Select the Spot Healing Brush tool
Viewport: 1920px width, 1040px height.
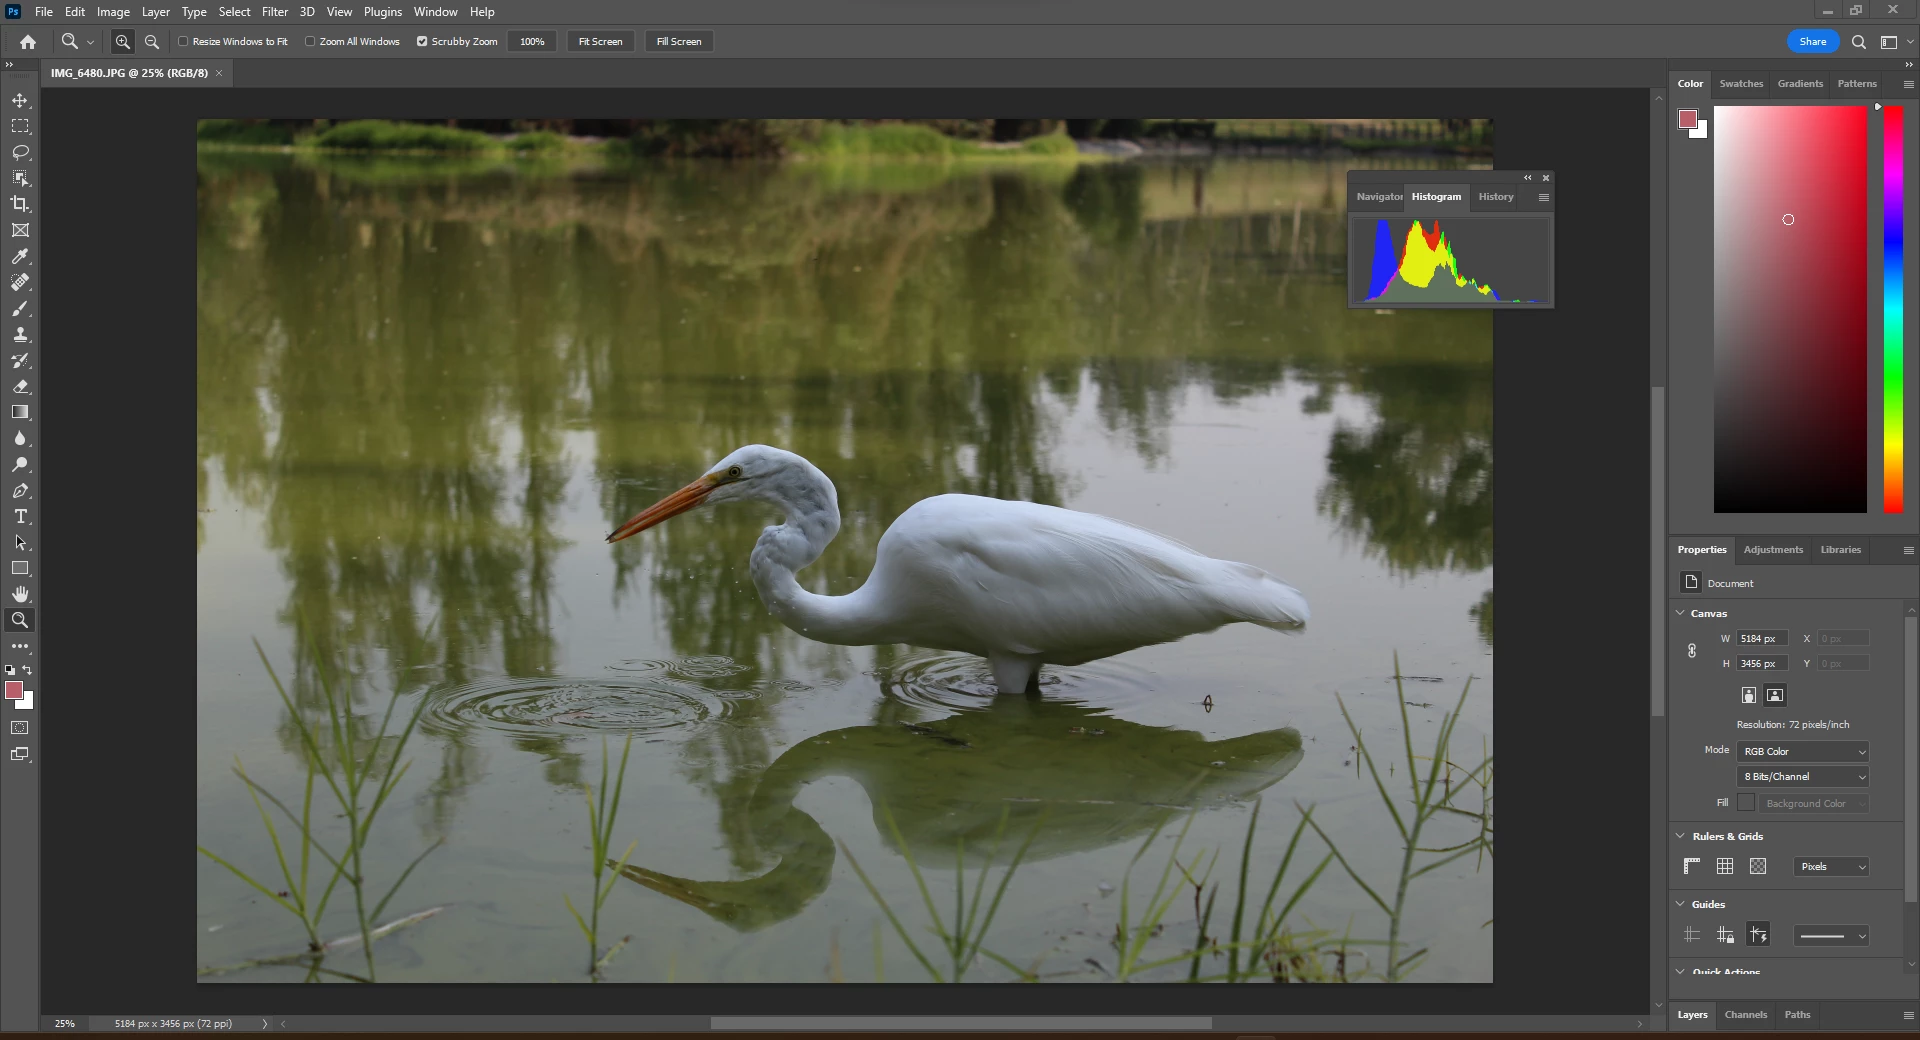point(20,283)
